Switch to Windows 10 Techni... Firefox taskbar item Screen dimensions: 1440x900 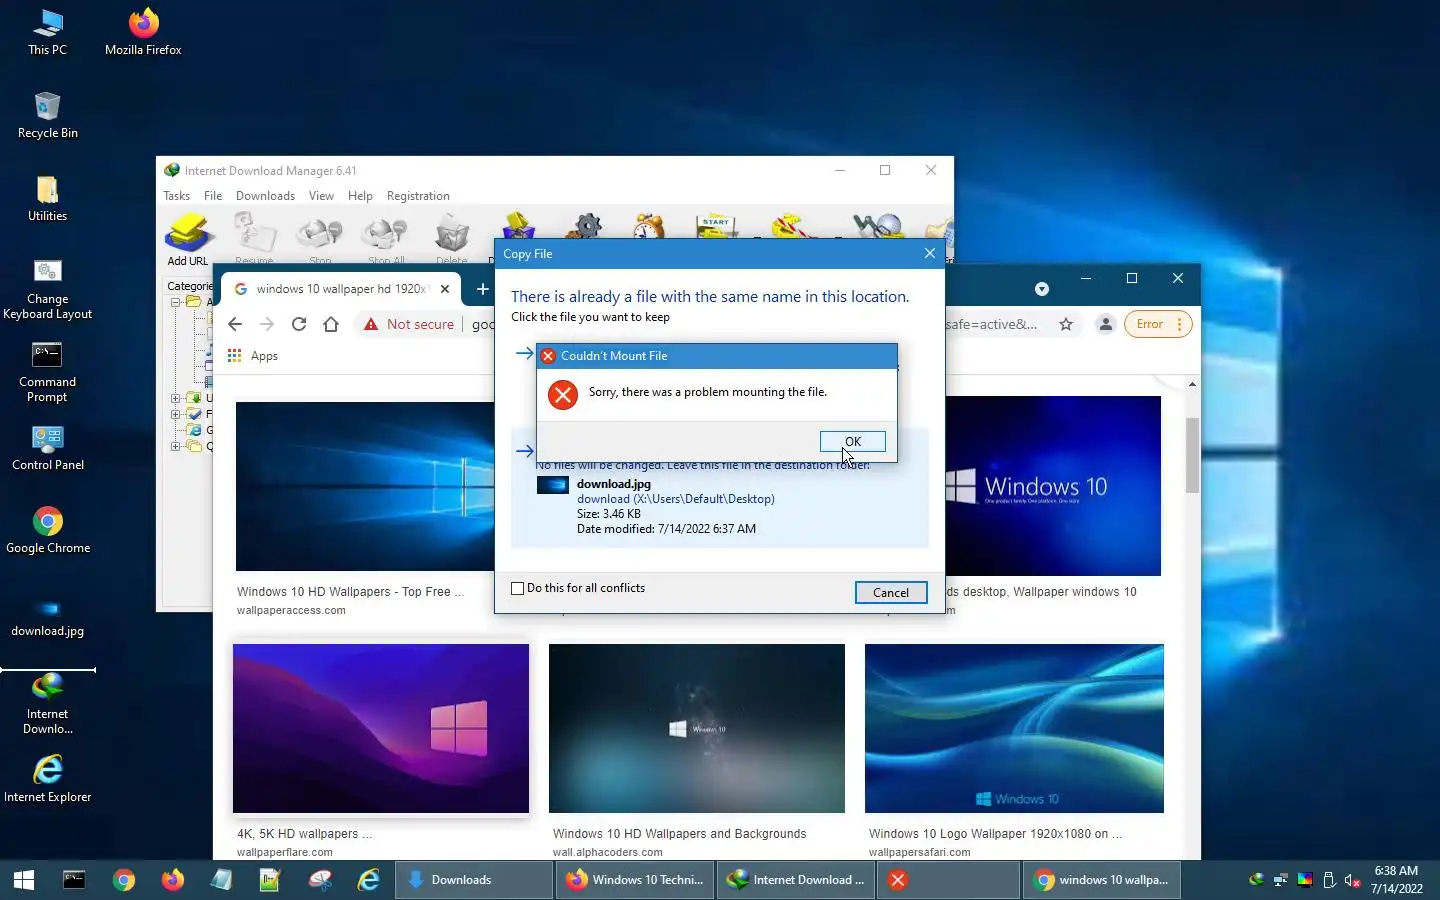click(634, 880)
